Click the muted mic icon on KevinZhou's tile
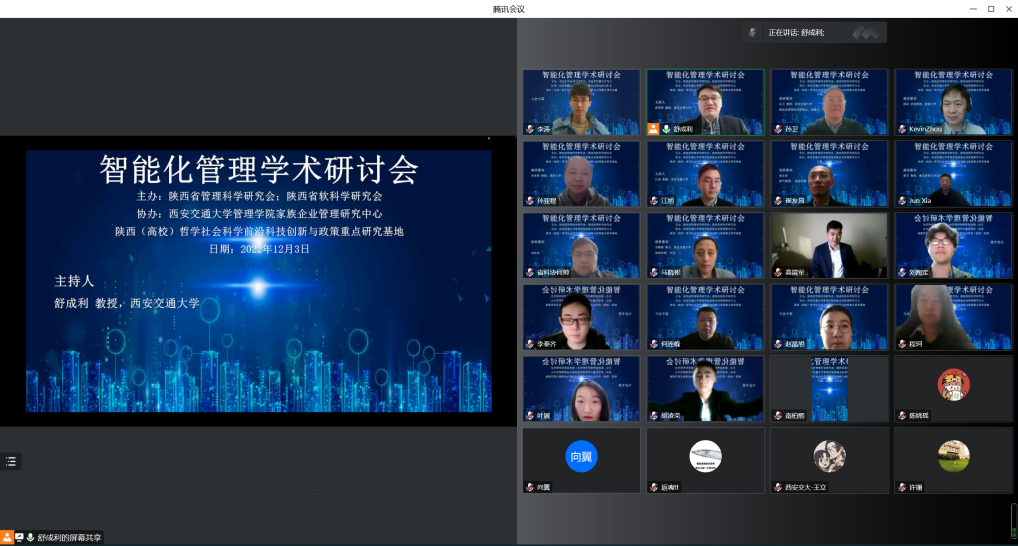Viewport: 1018px width, 546px height. [901, 129]
